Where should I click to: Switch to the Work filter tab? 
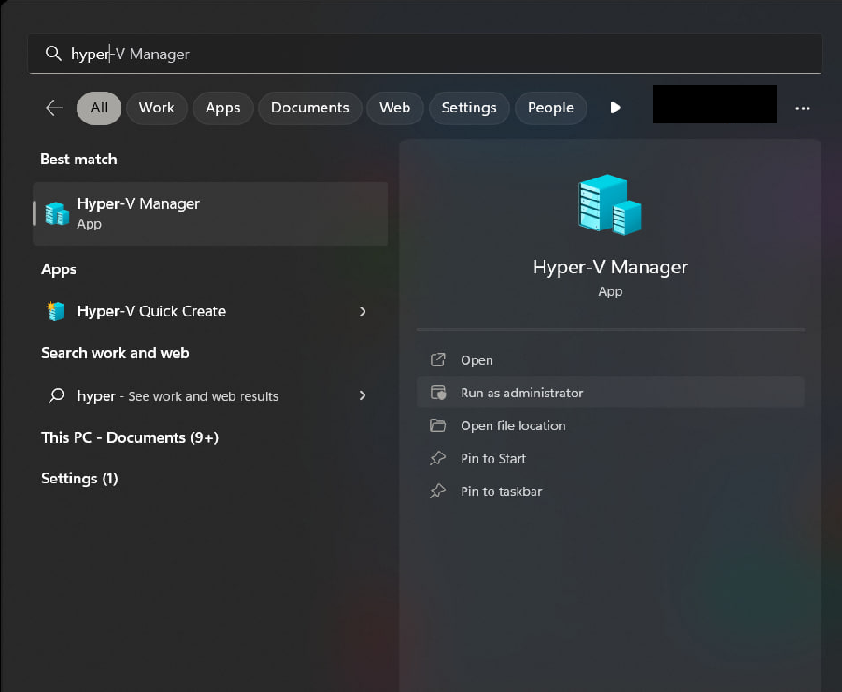coord(156,108)
